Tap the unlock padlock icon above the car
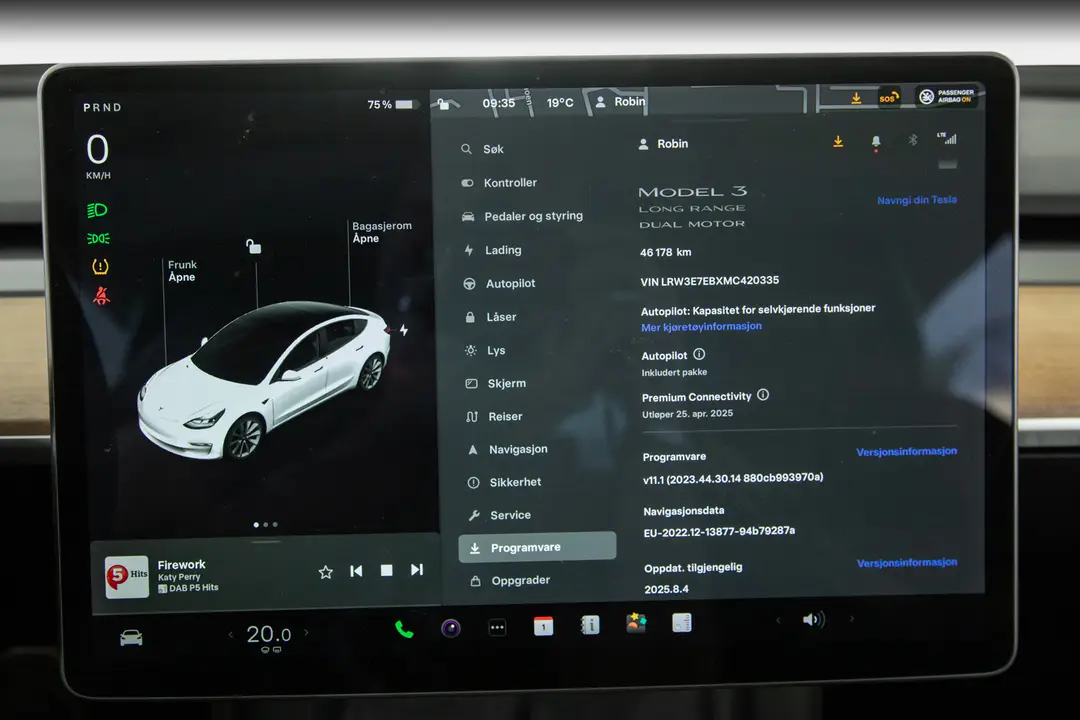Screen dimensions: 1080x720 [253, 246]
